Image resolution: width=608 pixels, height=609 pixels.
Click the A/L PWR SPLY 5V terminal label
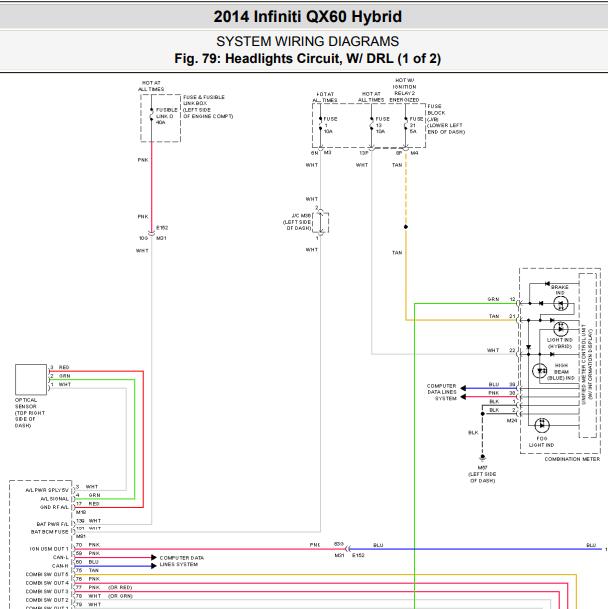pyautogui.click(x=47, y=490)
